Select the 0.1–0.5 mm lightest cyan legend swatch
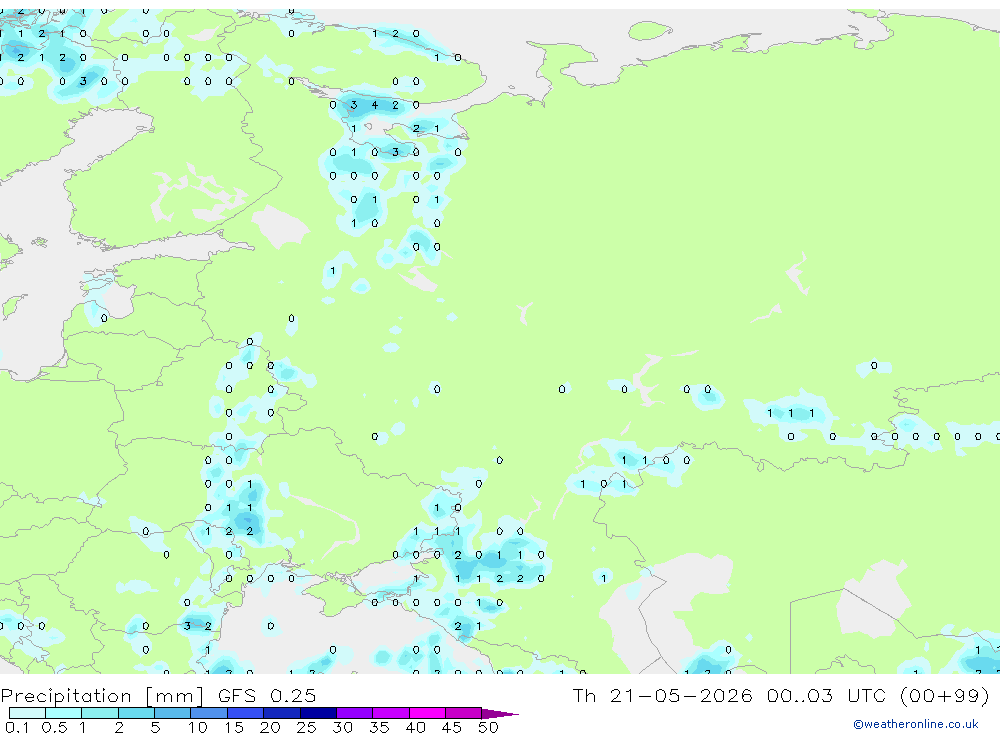 [x=27, y=713]
